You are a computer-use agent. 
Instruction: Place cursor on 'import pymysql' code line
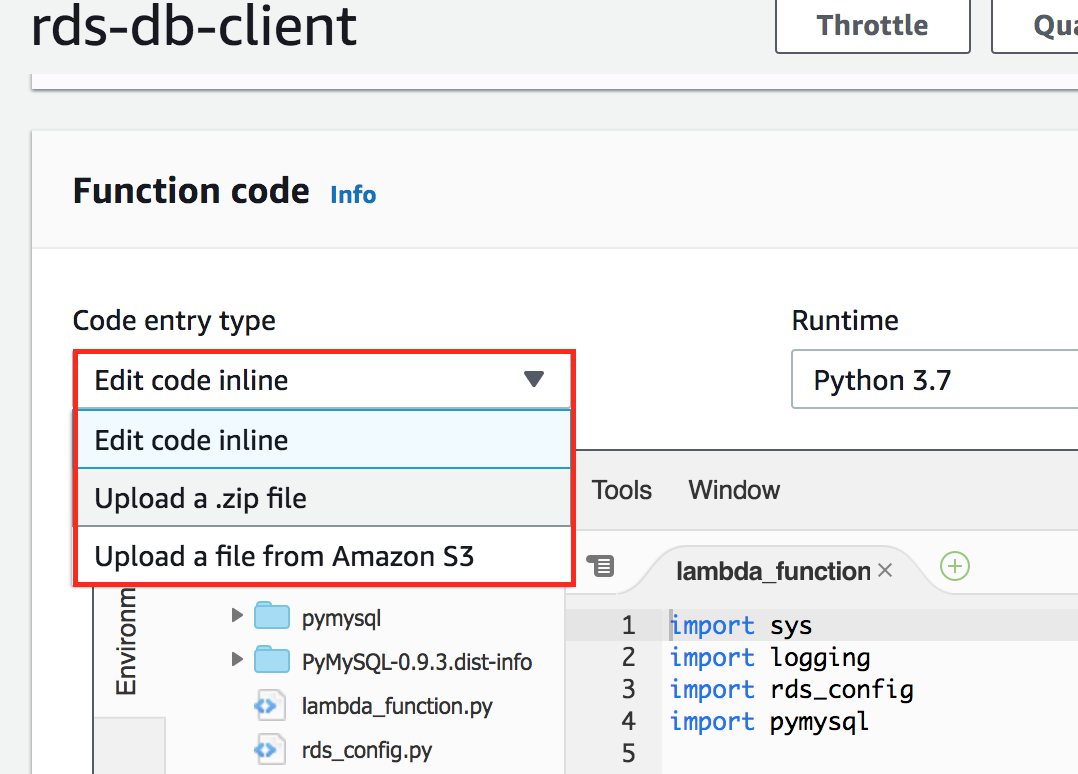click(769, 722)
